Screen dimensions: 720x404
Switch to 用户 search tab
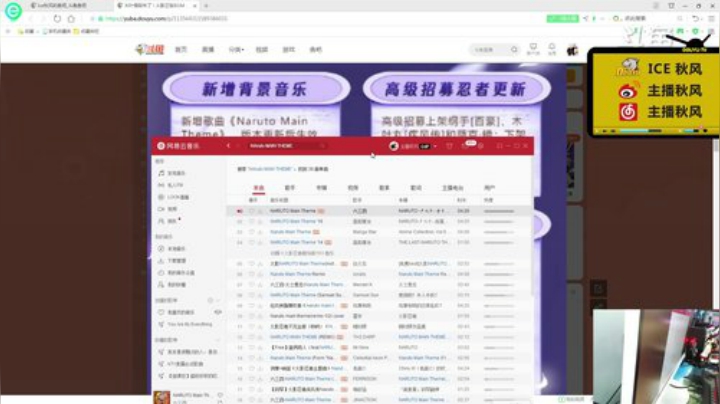[489, 188]
